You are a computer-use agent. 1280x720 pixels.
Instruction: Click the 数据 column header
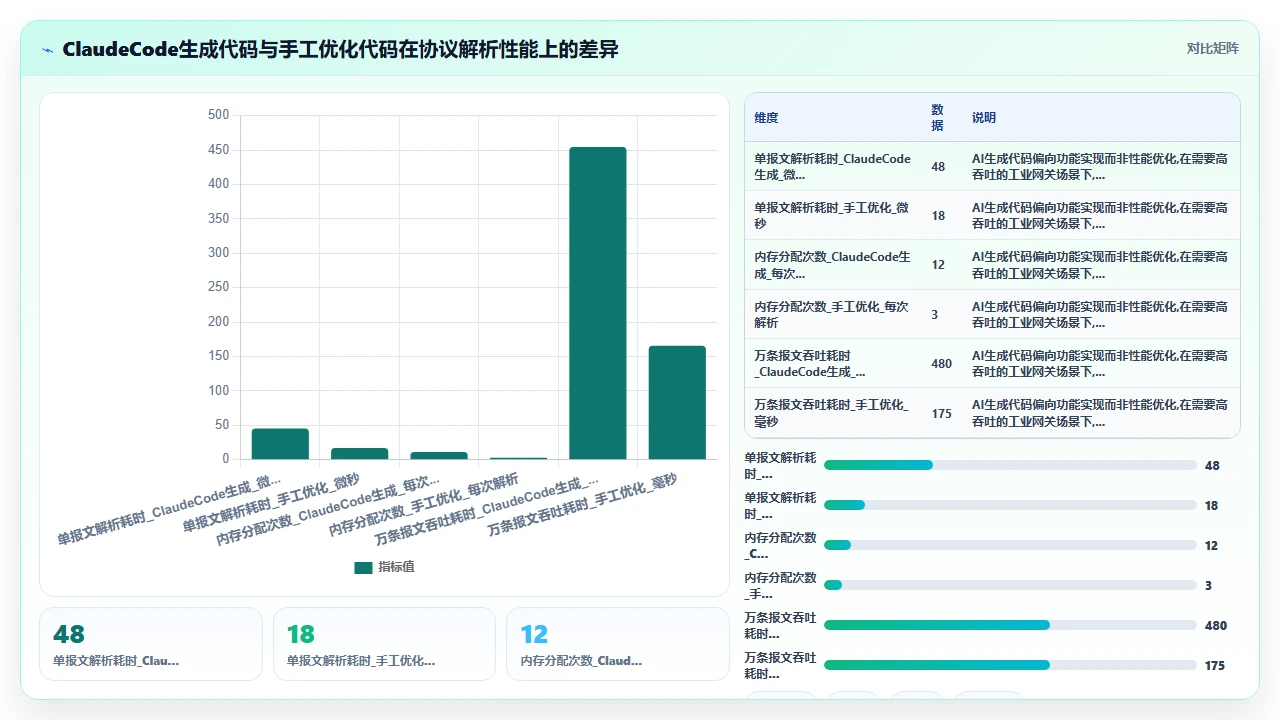937,117
